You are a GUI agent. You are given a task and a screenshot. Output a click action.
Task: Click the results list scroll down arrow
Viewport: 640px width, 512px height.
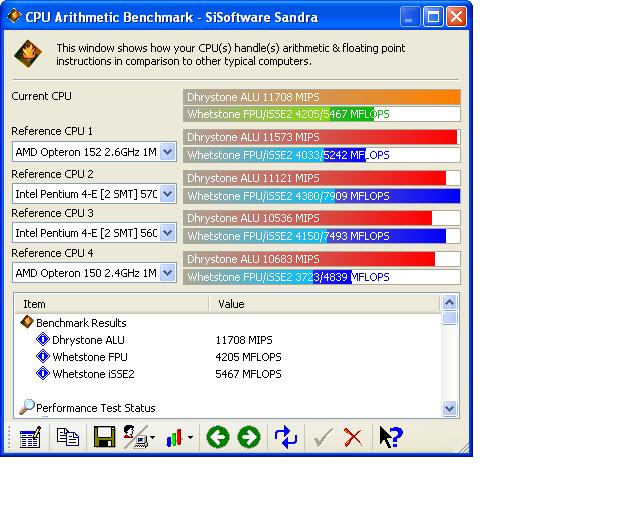tap(449, 408)
